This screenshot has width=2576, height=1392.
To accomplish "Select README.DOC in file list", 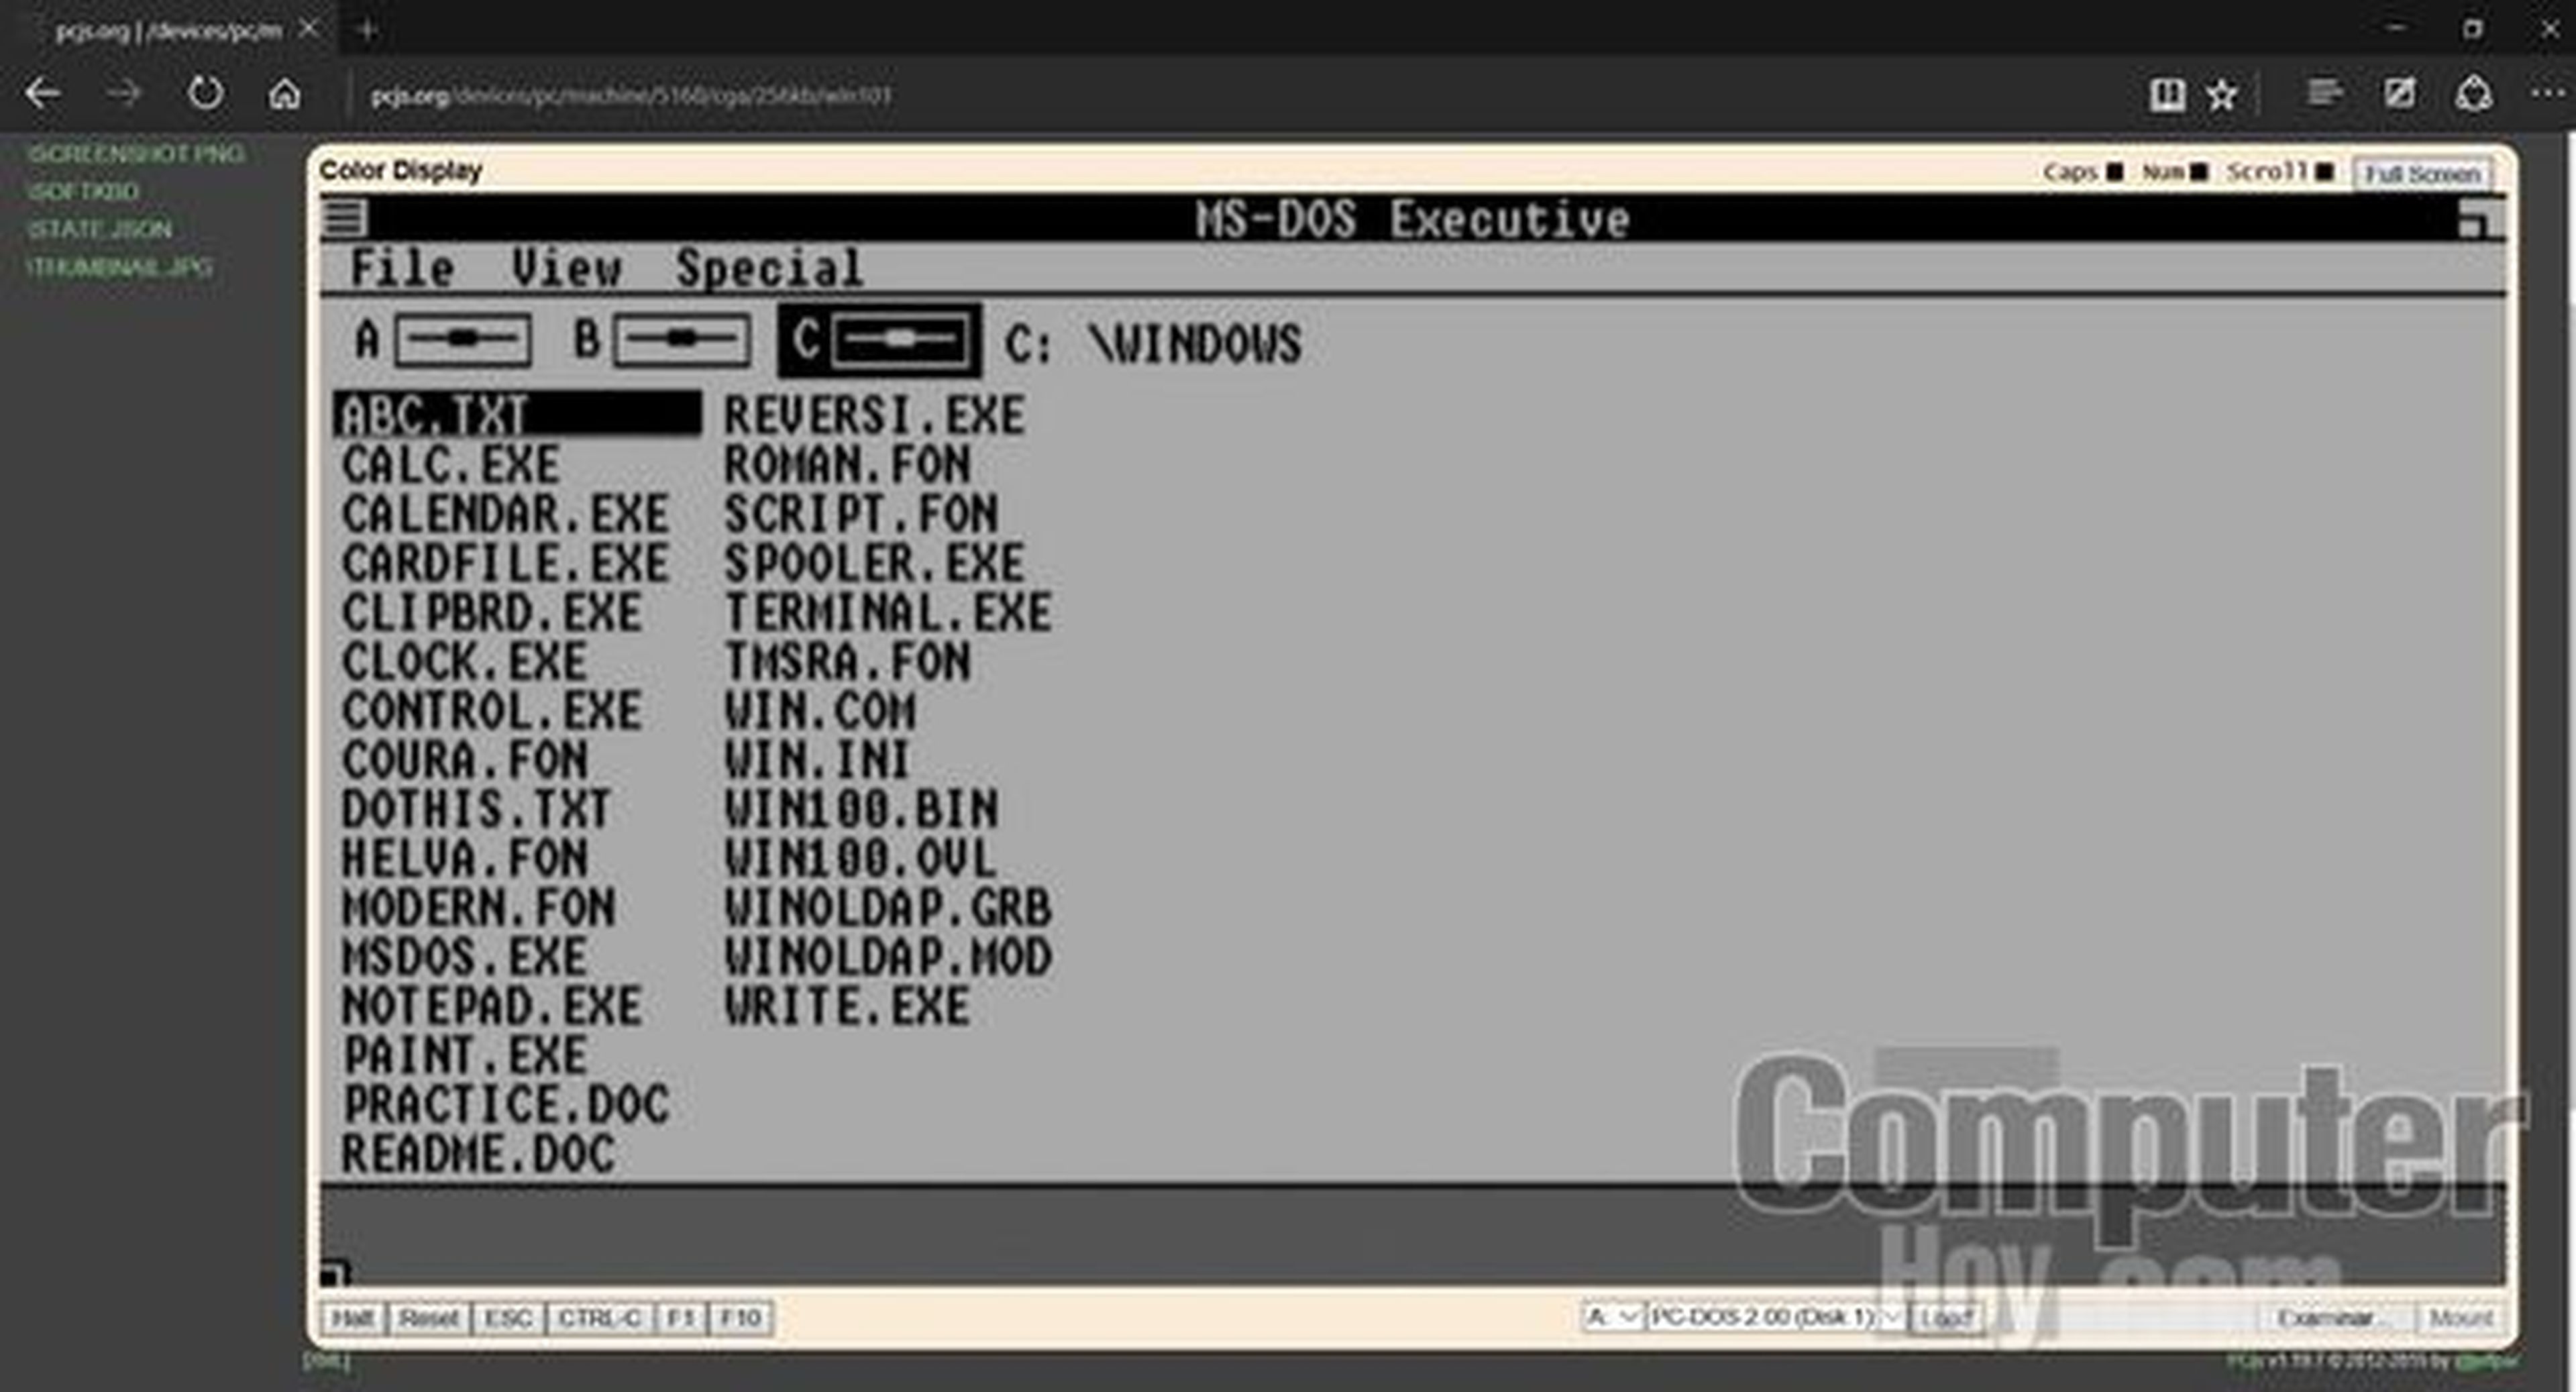I will coord(478,1154).
